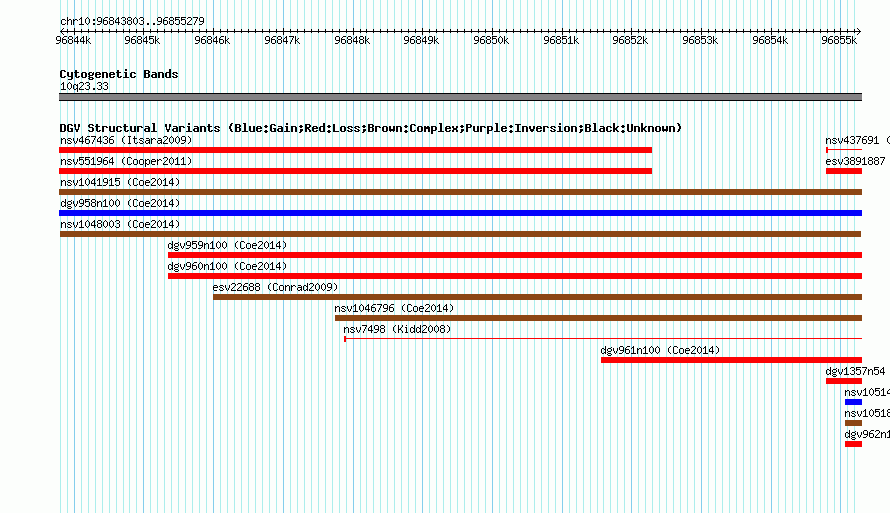This screenshot has height=513, width=890.
Task: Click the 96855k ruler tick label
Action: (839, 40)
